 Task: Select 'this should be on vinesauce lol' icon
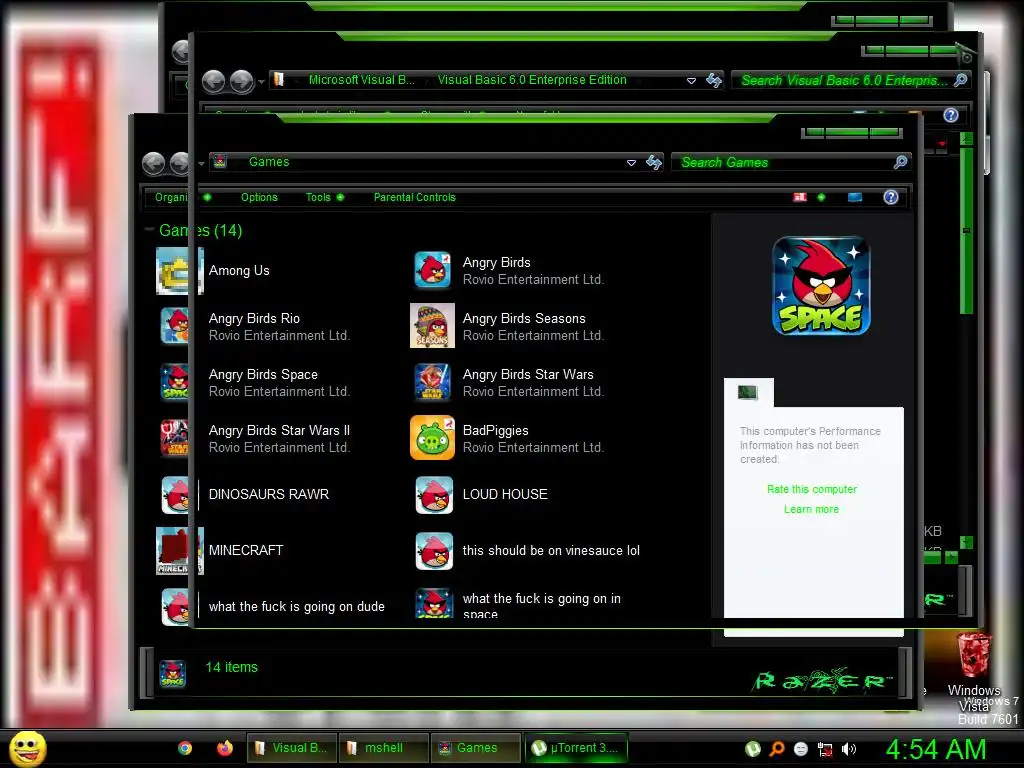click(434, 551)
